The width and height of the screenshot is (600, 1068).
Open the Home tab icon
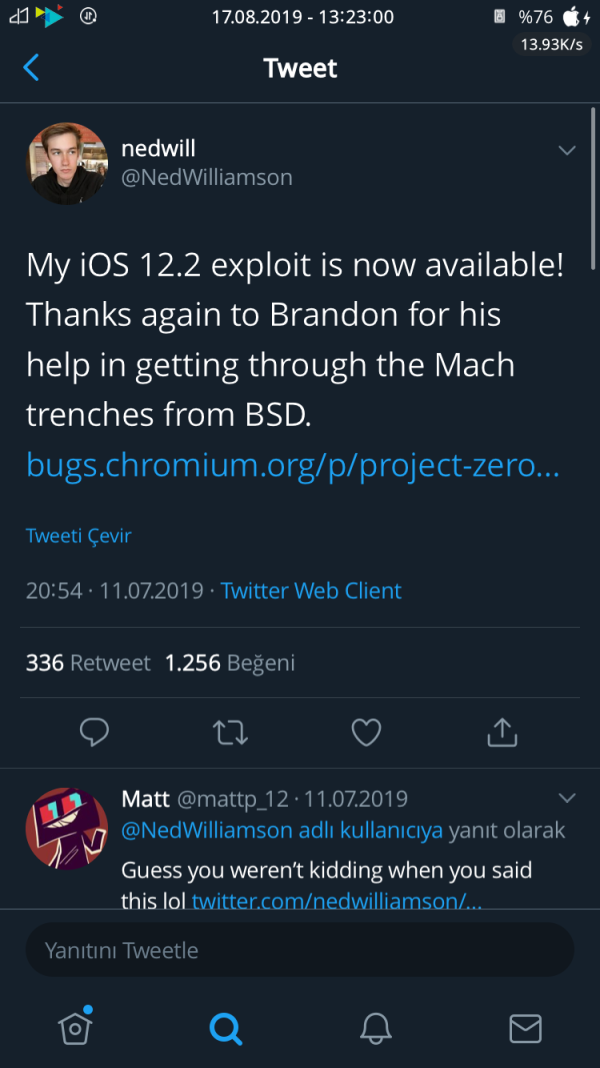click(76, 1026)
